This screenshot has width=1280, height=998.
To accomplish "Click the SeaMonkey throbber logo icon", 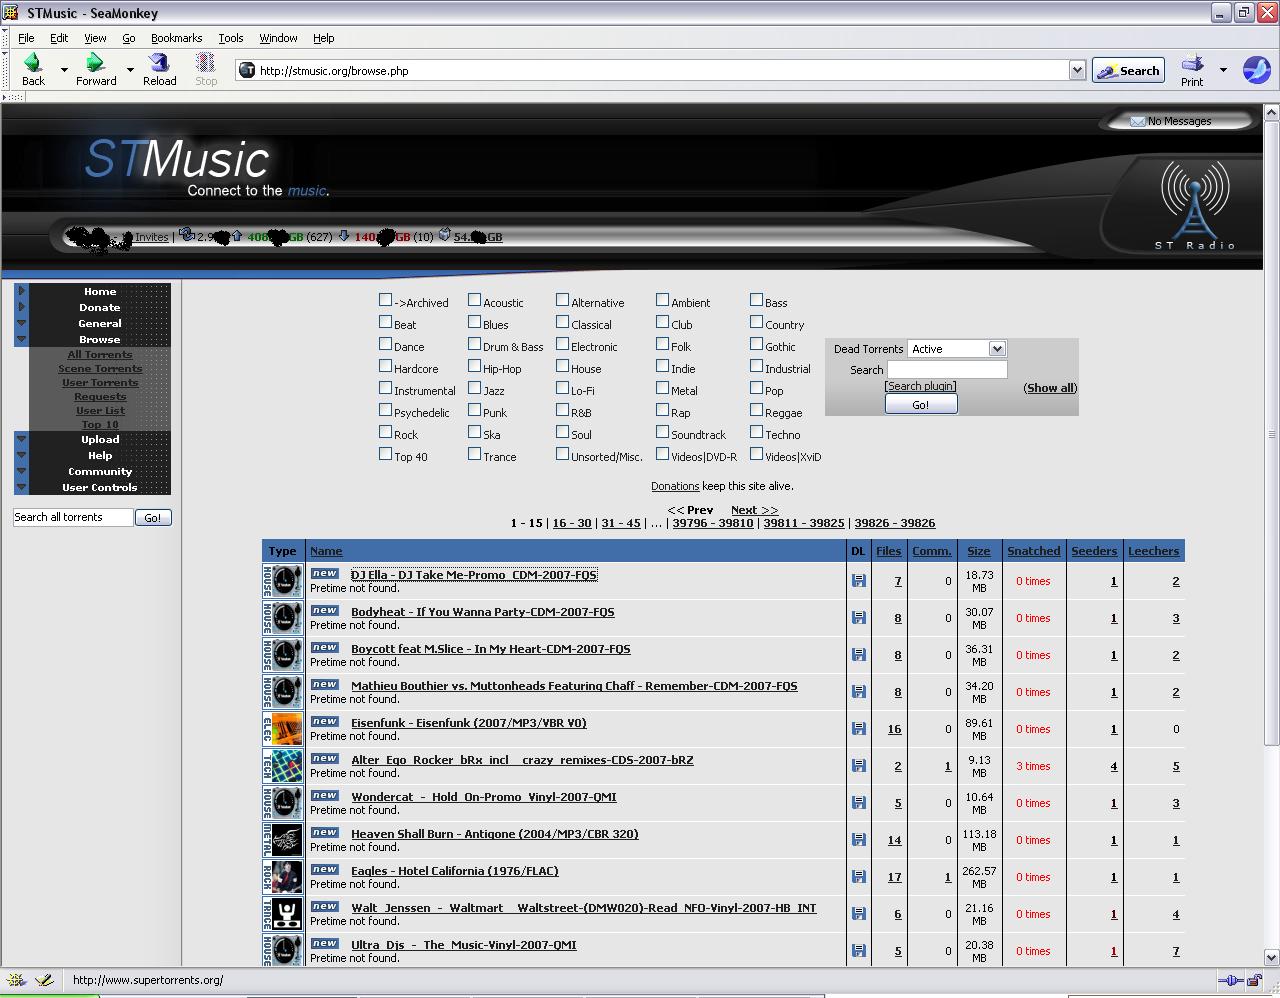I will [1256, 70].
